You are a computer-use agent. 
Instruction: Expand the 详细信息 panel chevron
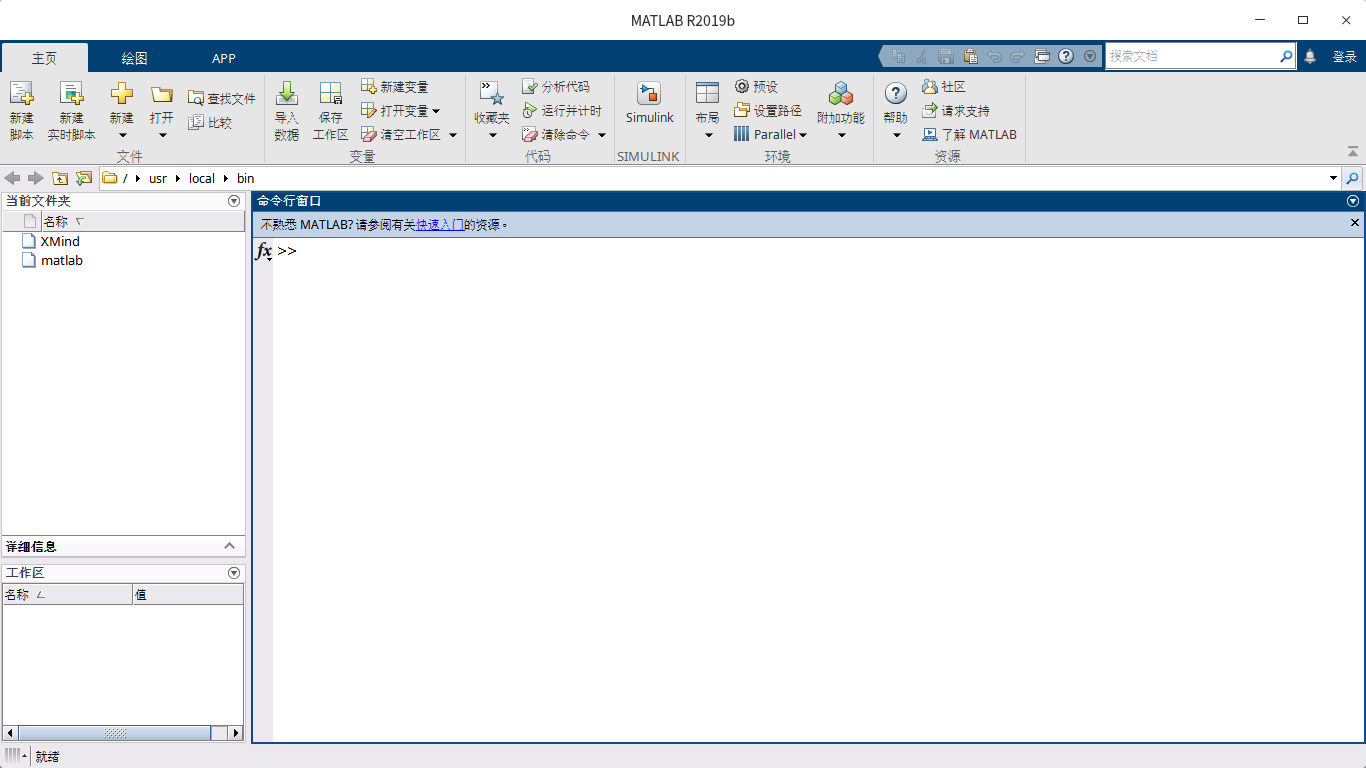click(229, 546)
